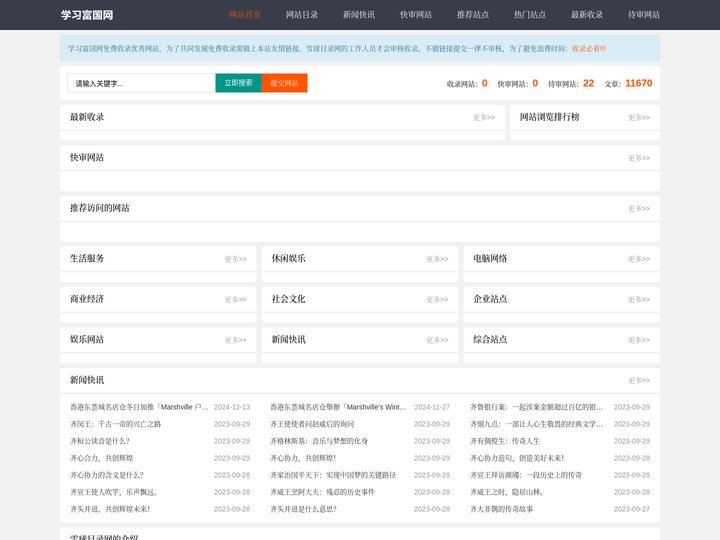Open article 齐有倜傥生：传奇人生
The width and height of the screenshot is (720, 540).
tap(505, 441)
